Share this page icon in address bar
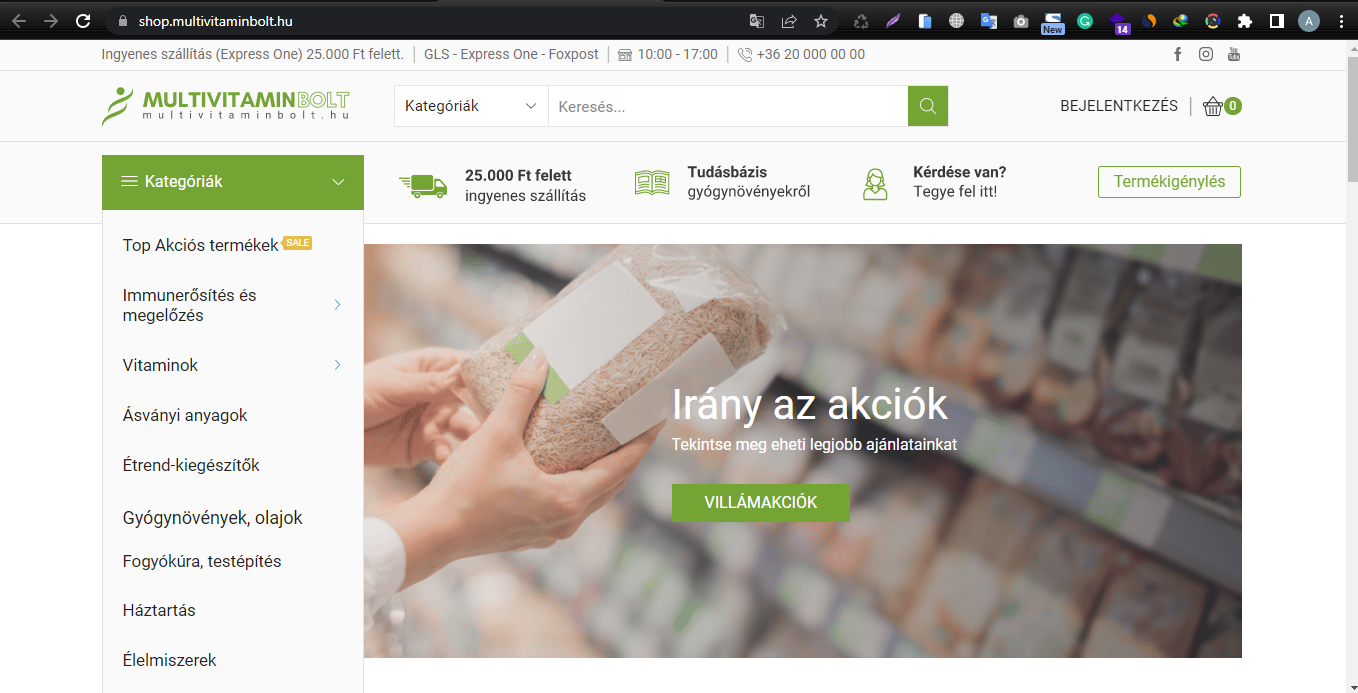 pos(789,20)
